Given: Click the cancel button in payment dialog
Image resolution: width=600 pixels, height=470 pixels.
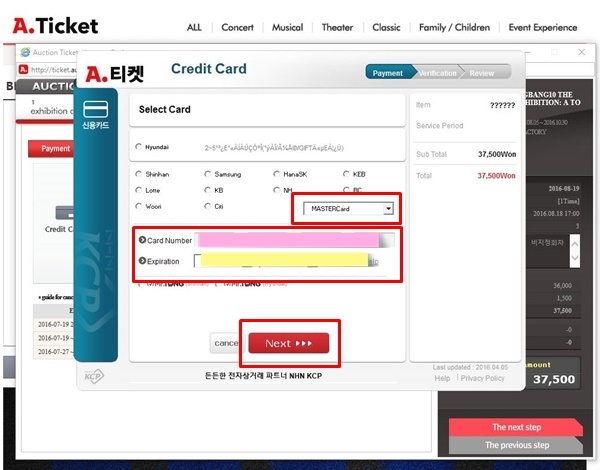Looking at the screenshot, I should pos(226,343).
